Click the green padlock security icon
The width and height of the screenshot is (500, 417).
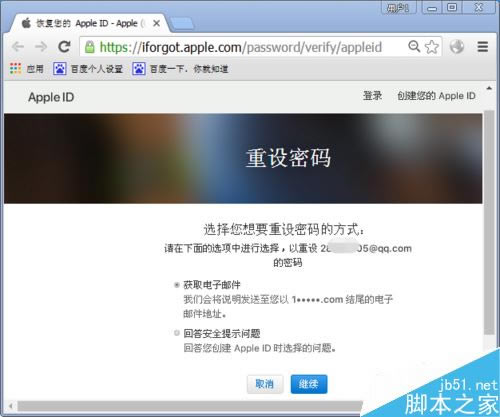click(x=89, y=47)
